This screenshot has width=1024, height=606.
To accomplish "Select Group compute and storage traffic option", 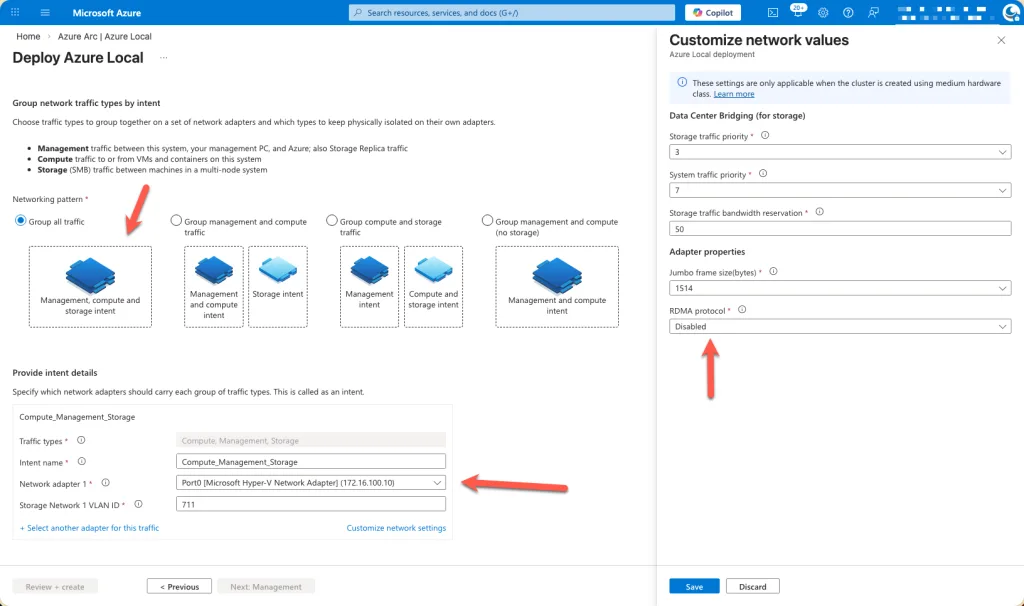I will pyautogui.click(x=332, y=221).
